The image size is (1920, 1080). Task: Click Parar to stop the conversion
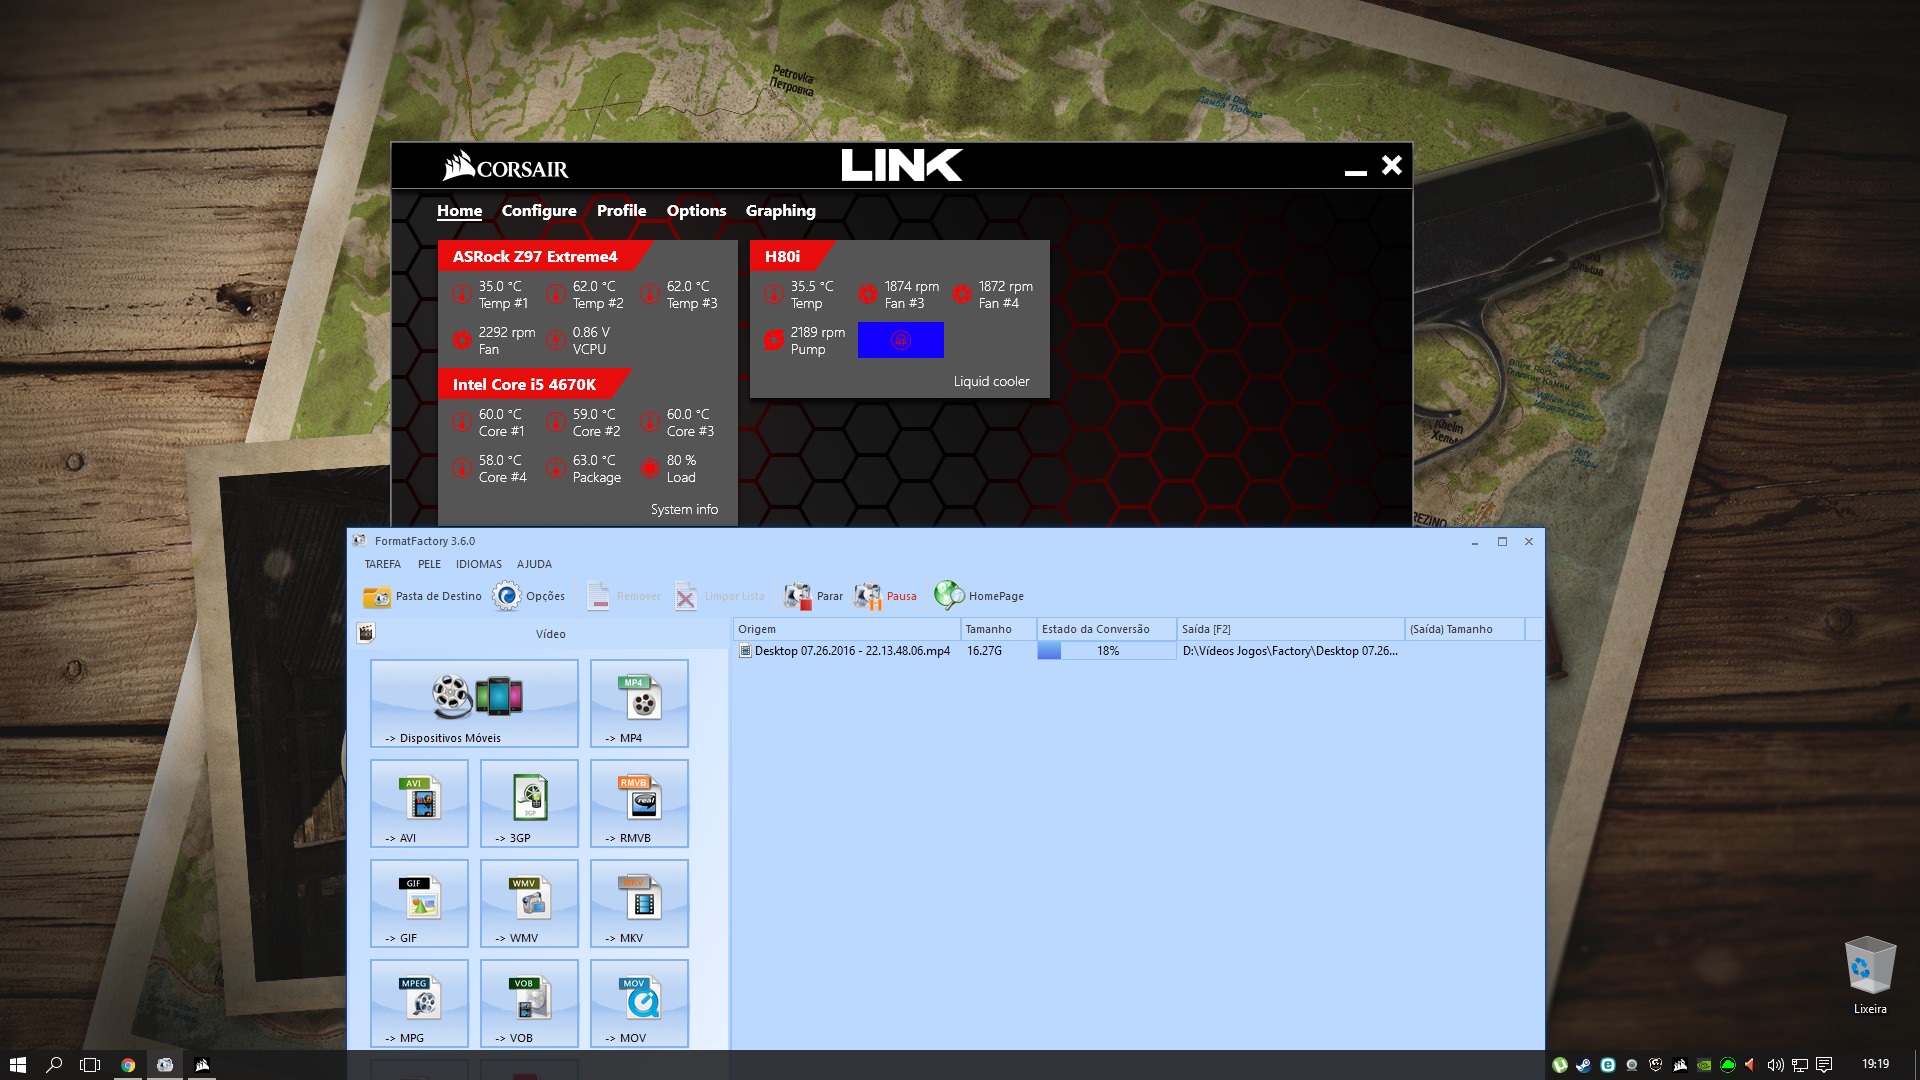pyautogui.click(x=813, y=596)
